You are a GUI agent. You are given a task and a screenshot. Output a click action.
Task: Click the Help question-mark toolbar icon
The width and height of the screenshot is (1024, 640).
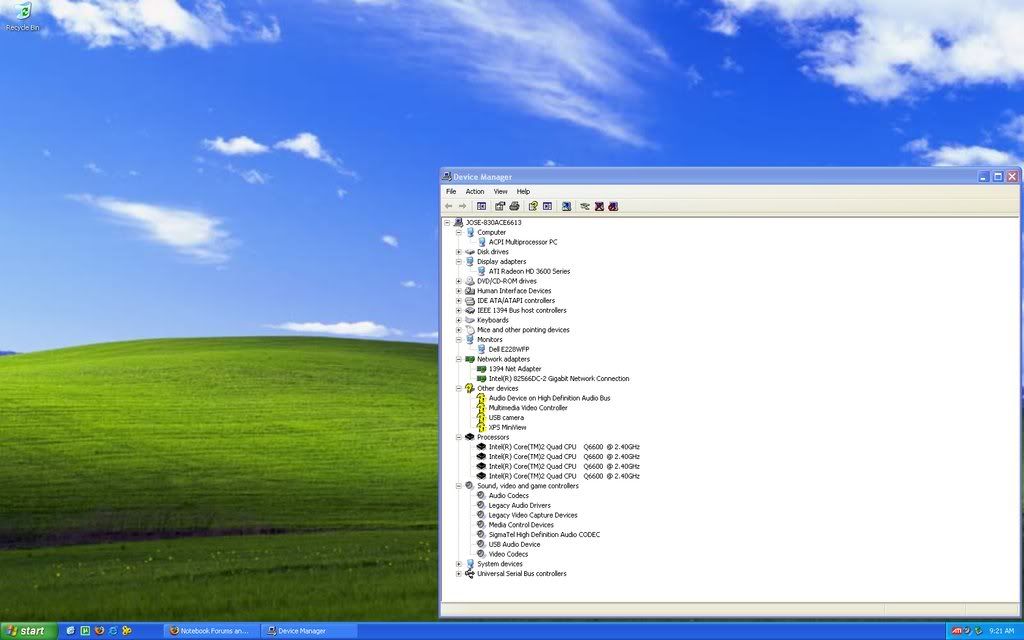(533, 206)
